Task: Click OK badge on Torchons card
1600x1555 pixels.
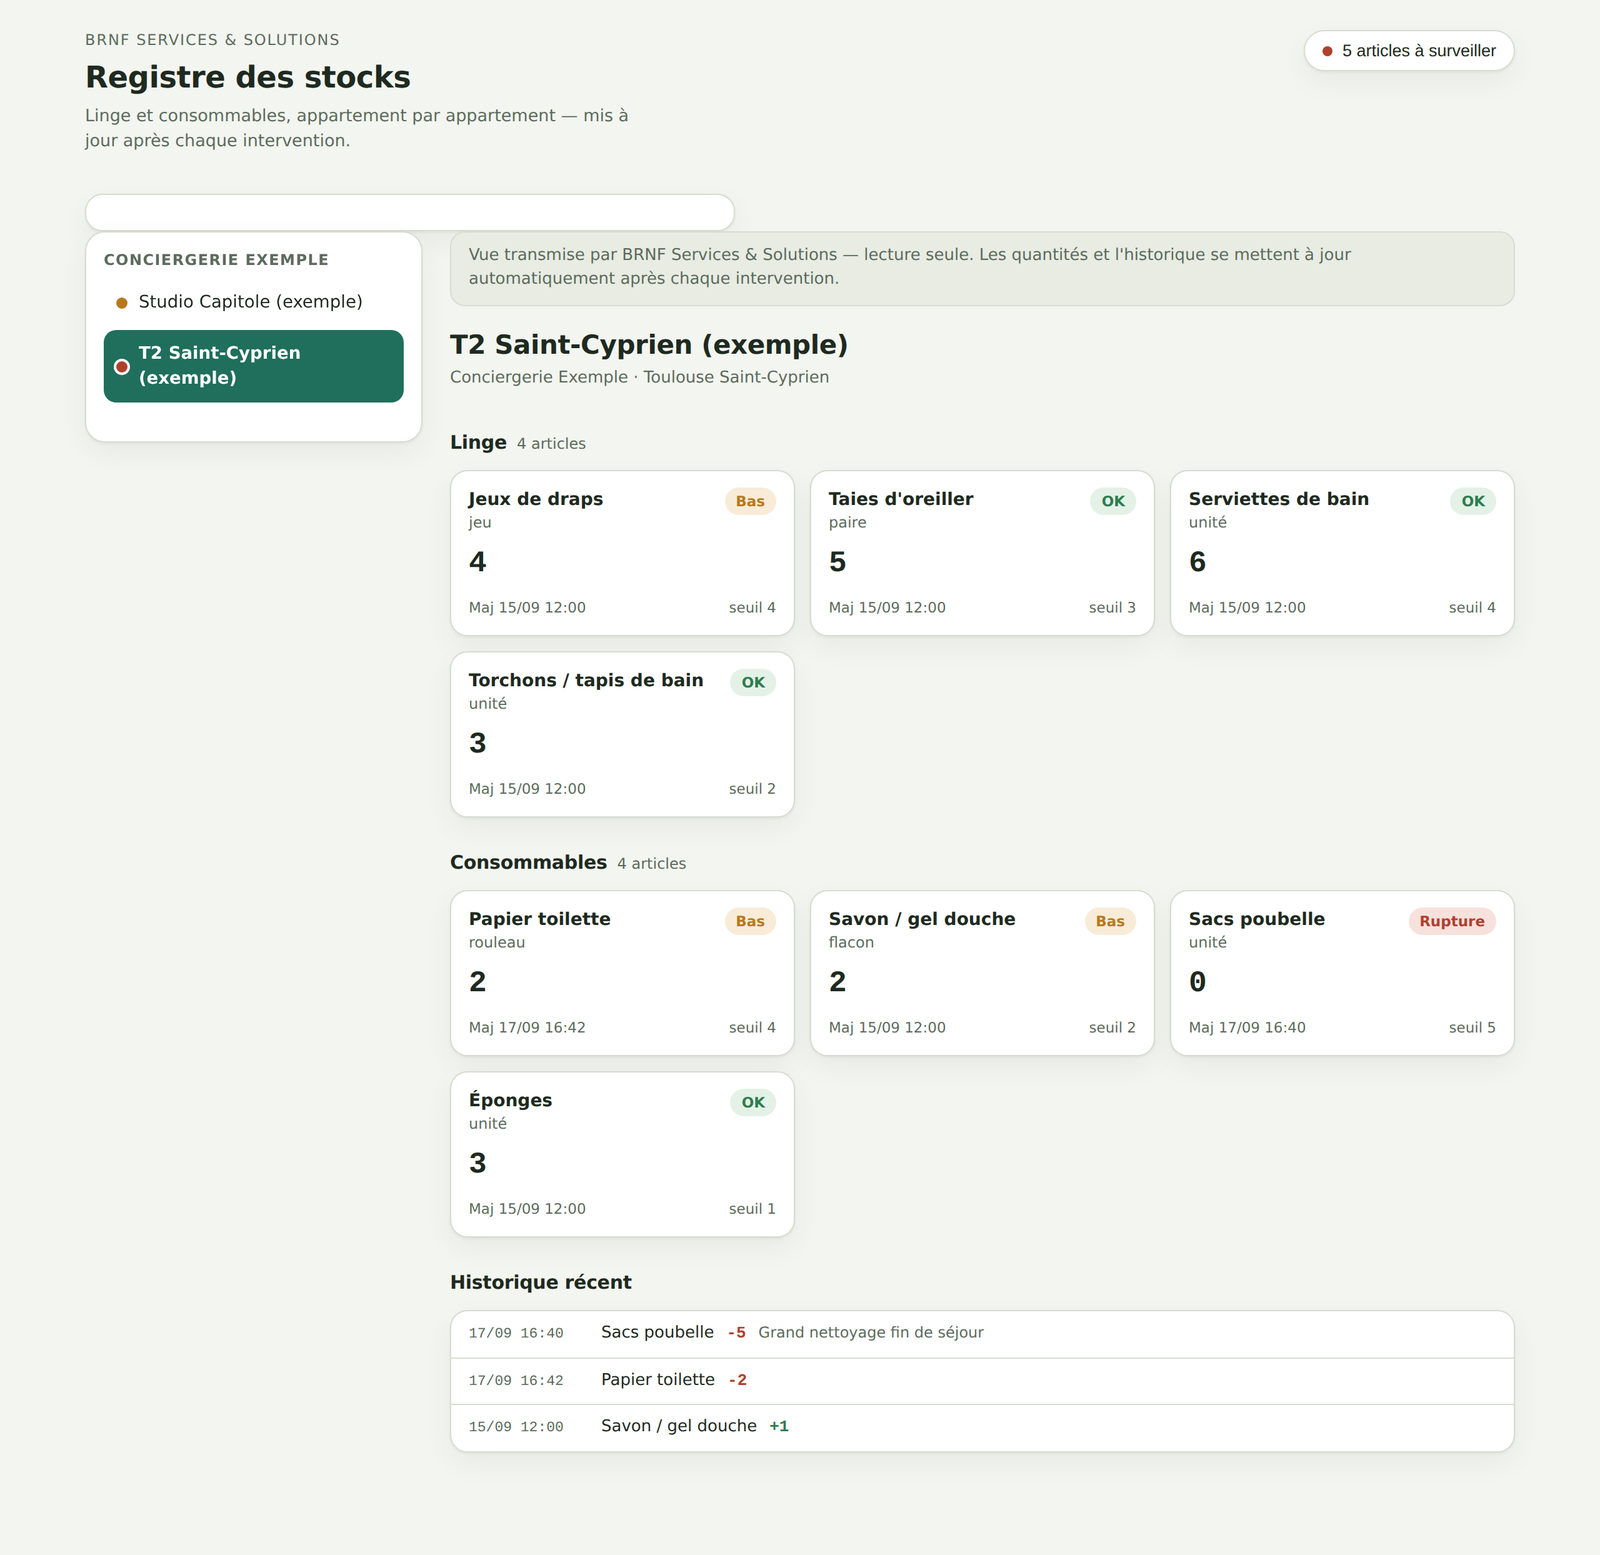Action: pos(753,682)
